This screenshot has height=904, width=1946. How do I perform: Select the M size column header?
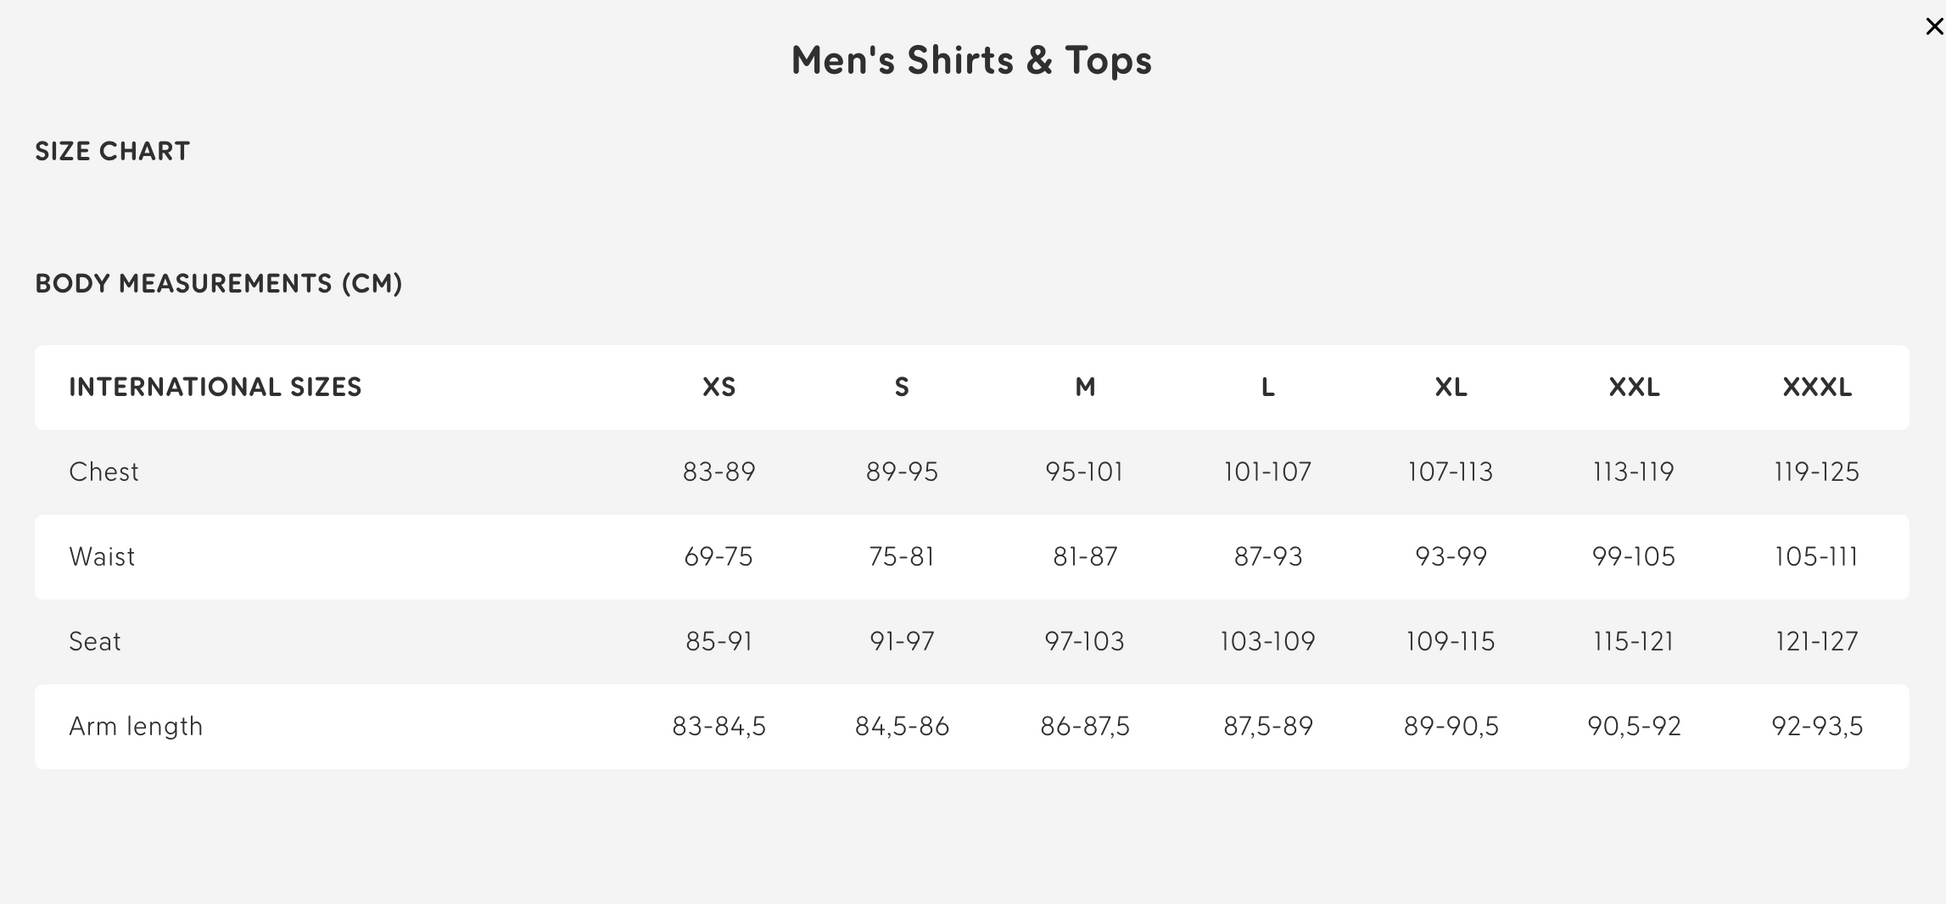point(1084,388)
